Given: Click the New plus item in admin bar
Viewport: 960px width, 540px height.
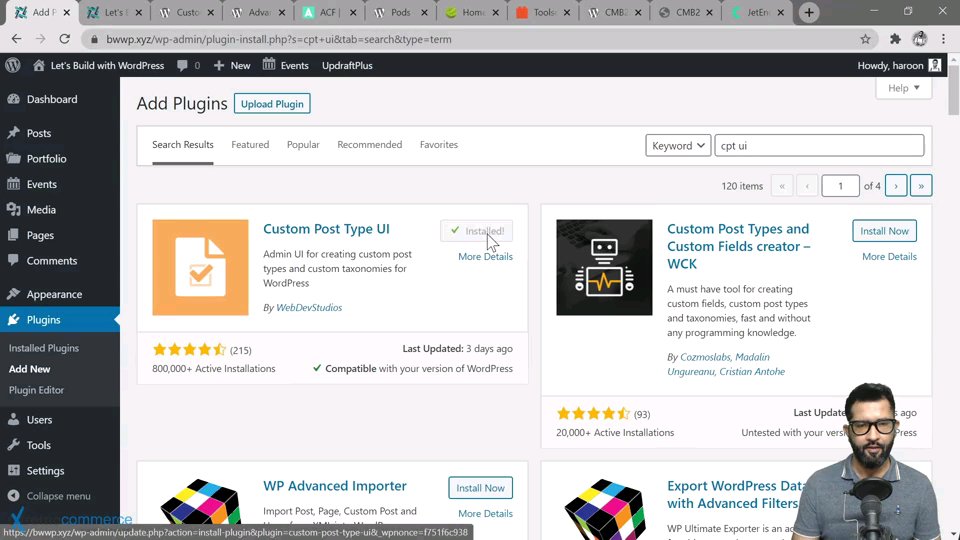Looking at the screenshot, I should [x=232, y=65].
